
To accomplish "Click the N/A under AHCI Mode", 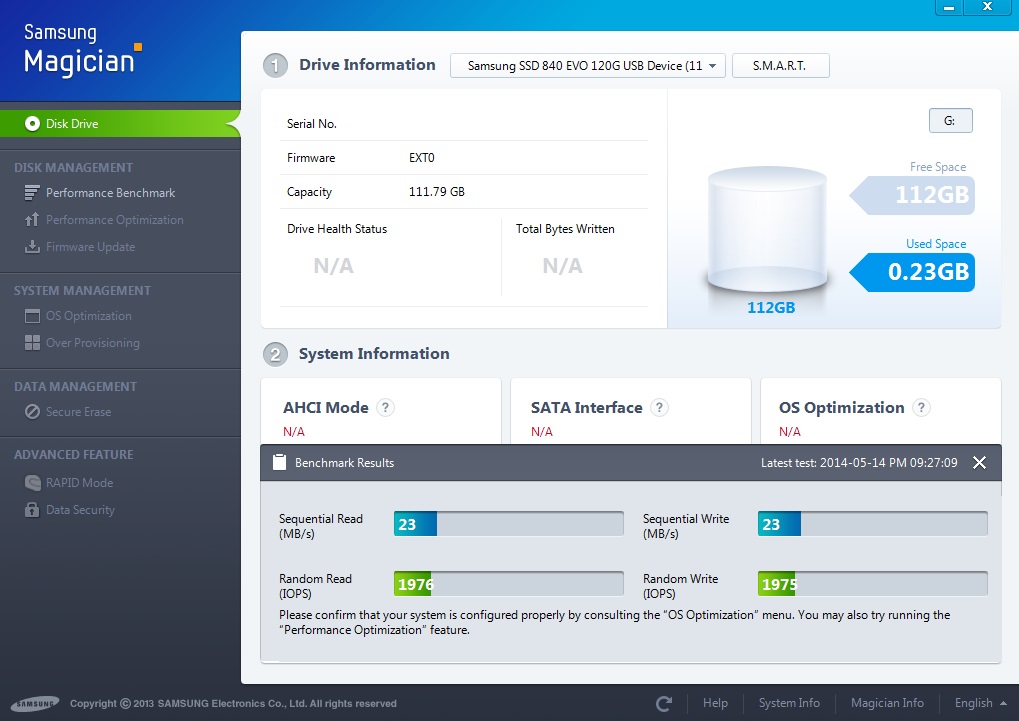I will (x=294, y=432).
